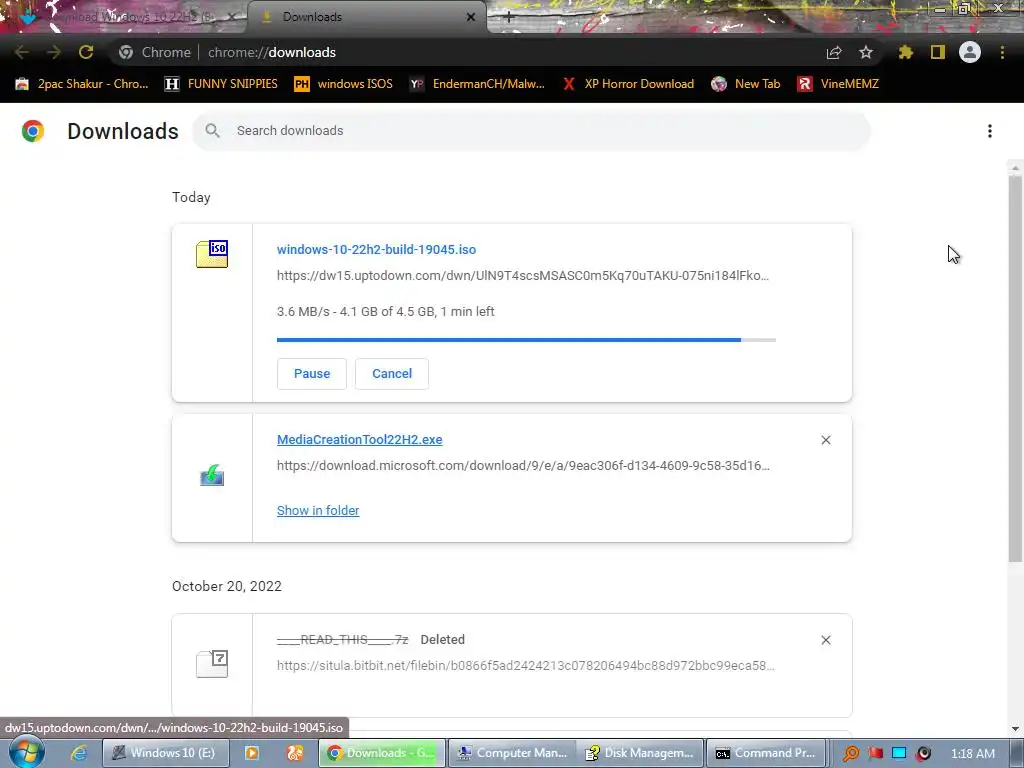Open the download.microsoft.com source URL
Screen dimensions: 1024x768
tap(523, 466)
